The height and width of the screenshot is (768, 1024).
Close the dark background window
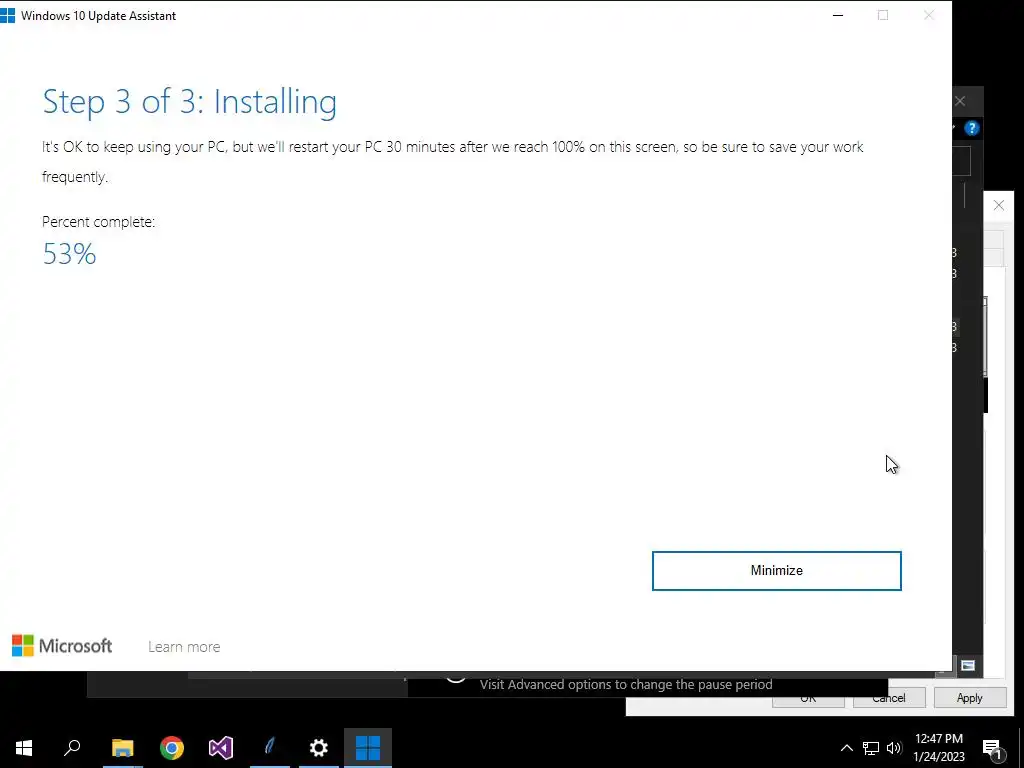[x=960, y=101]
